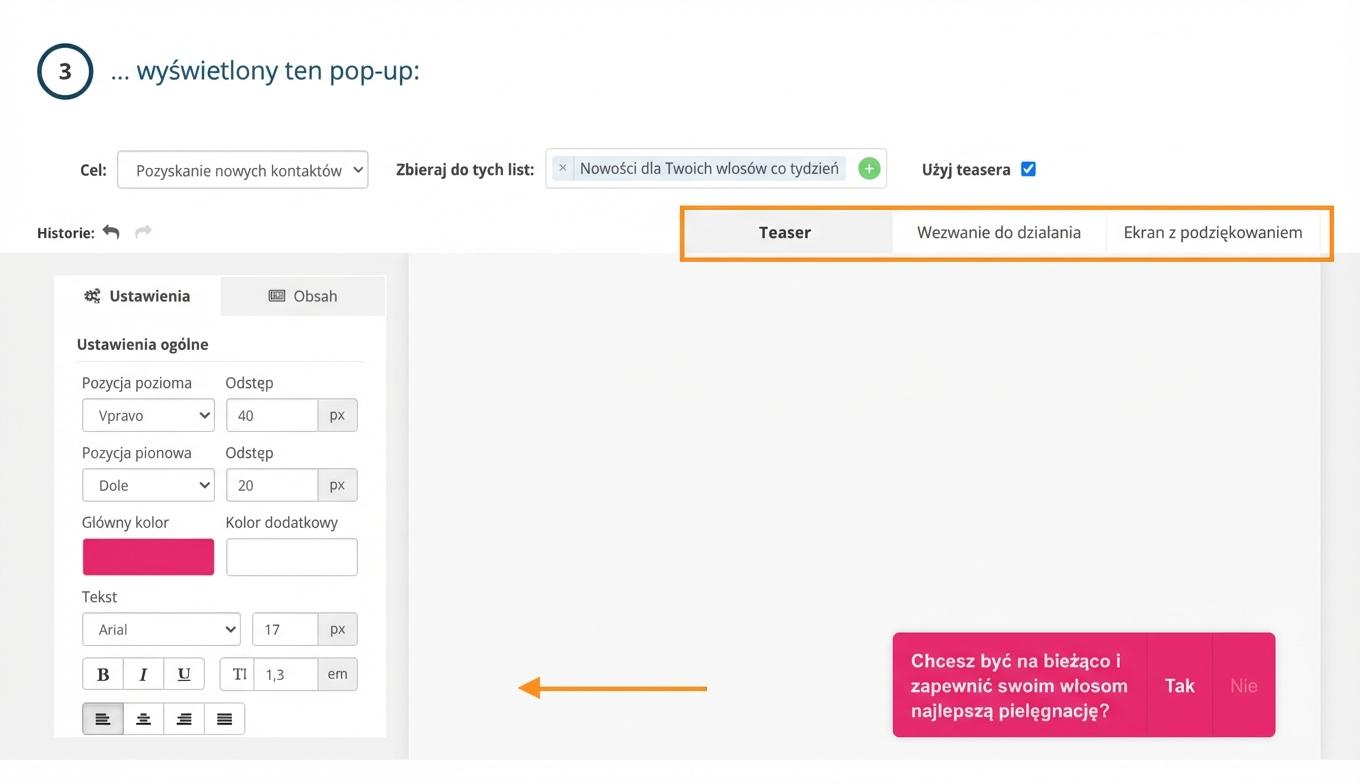Switch to Wezwanie do działania tab

(x=999, y=232)
